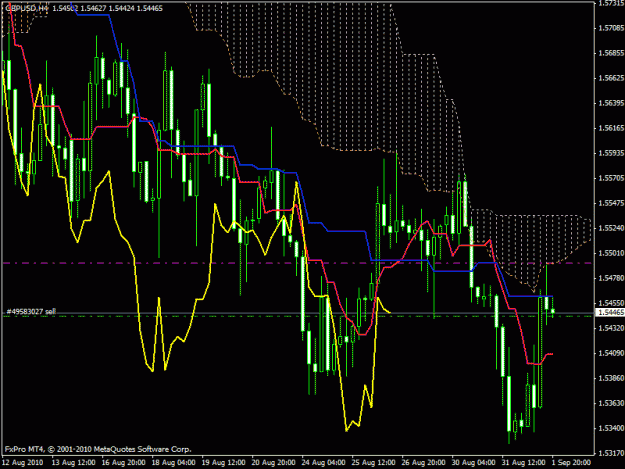Click the 26 Aug 20:00 time label
Image resolution: width=625 pixels, height=469 pixels.
[423, 462]
